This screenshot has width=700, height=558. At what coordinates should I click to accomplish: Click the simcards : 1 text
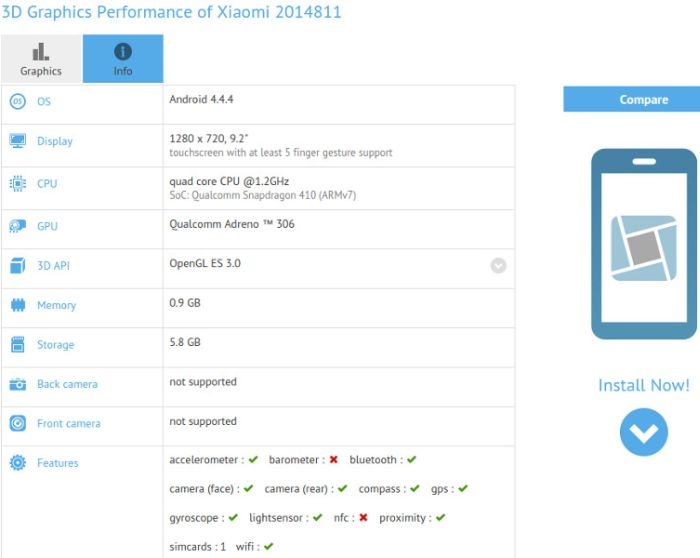[x=198, y=547]
